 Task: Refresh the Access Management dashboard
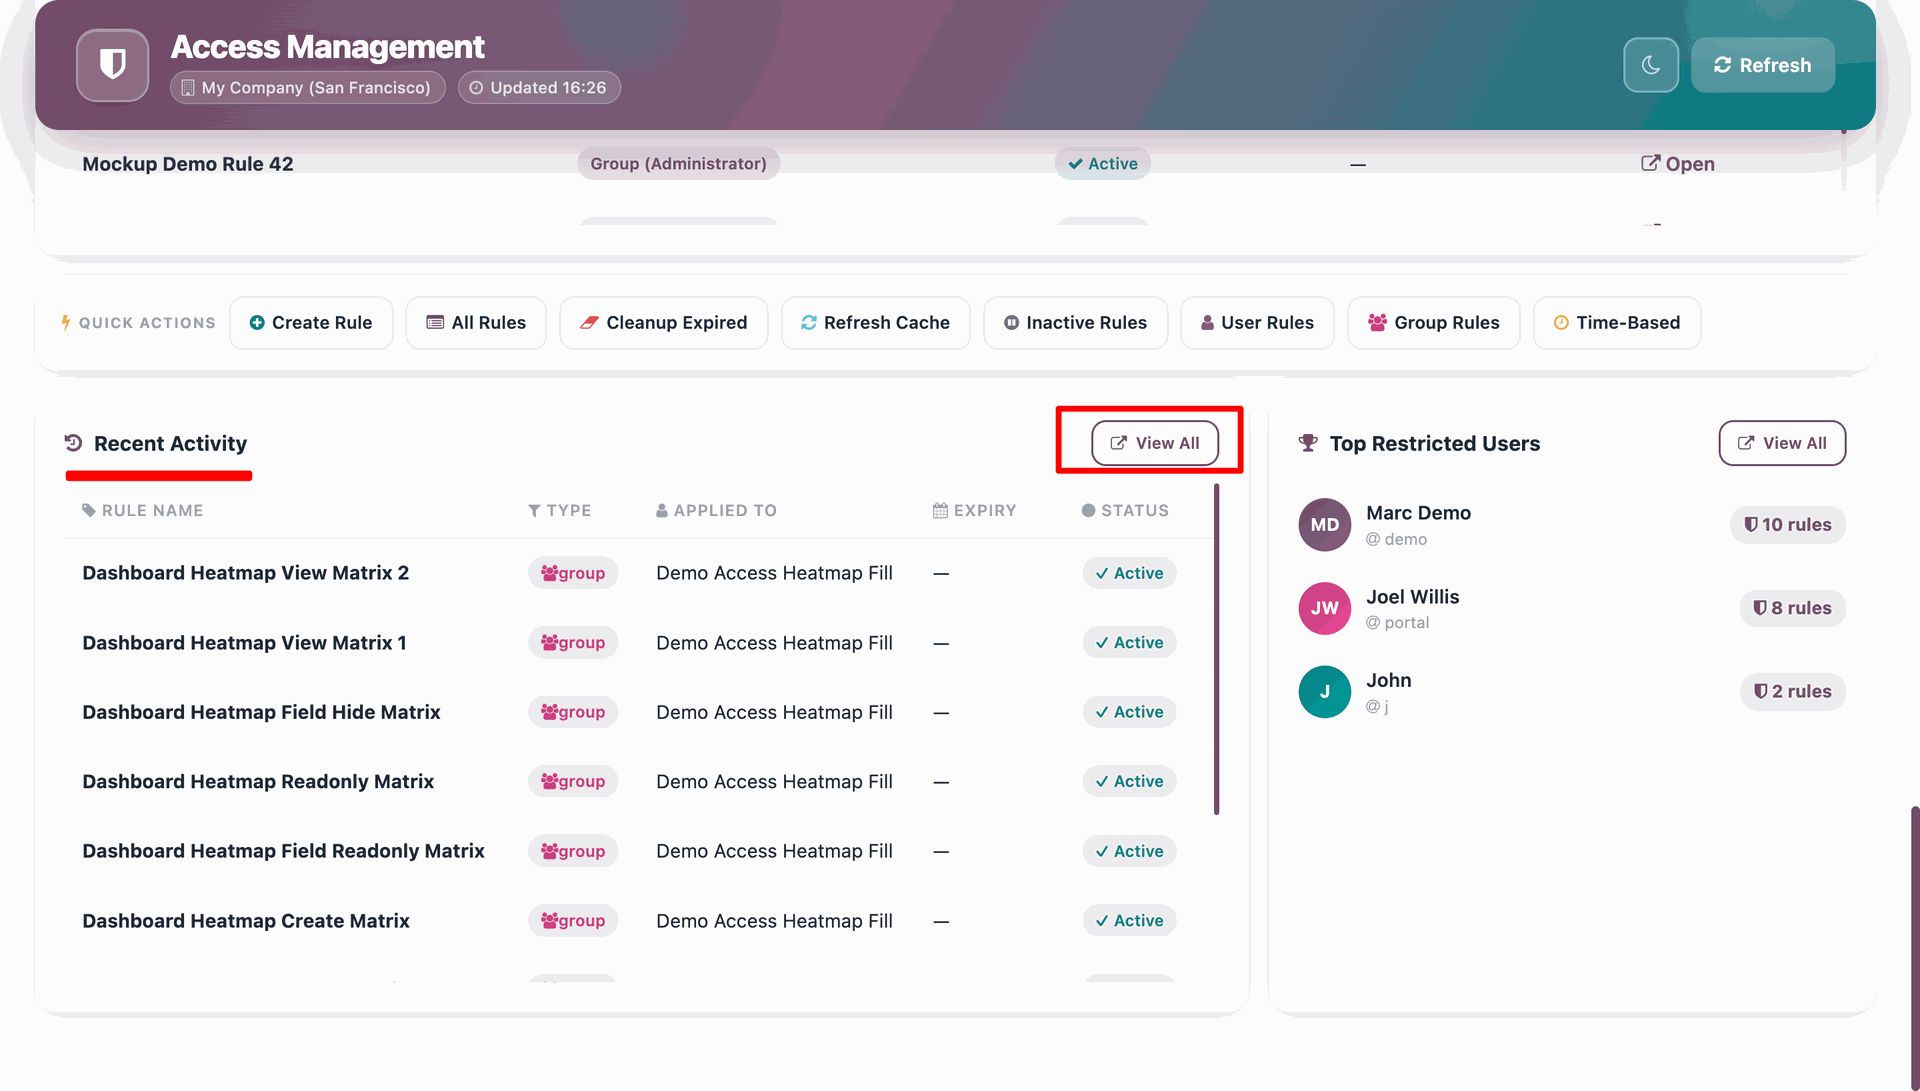point(1762,65)
